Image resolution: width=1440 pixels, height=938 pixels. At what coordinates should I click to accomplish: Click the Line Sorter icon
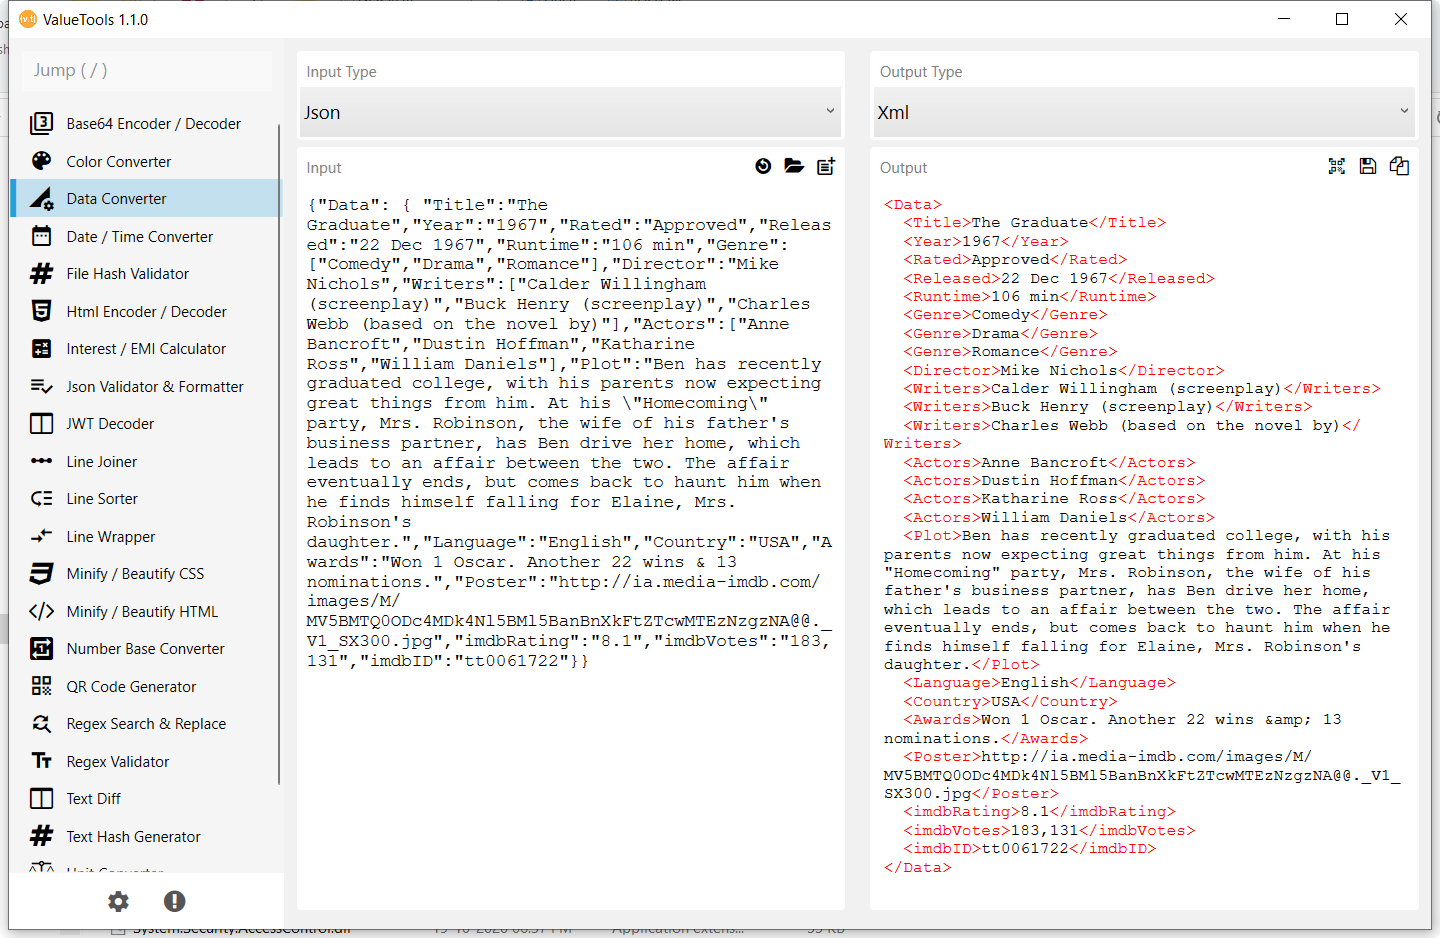click(x=41, y=498)
